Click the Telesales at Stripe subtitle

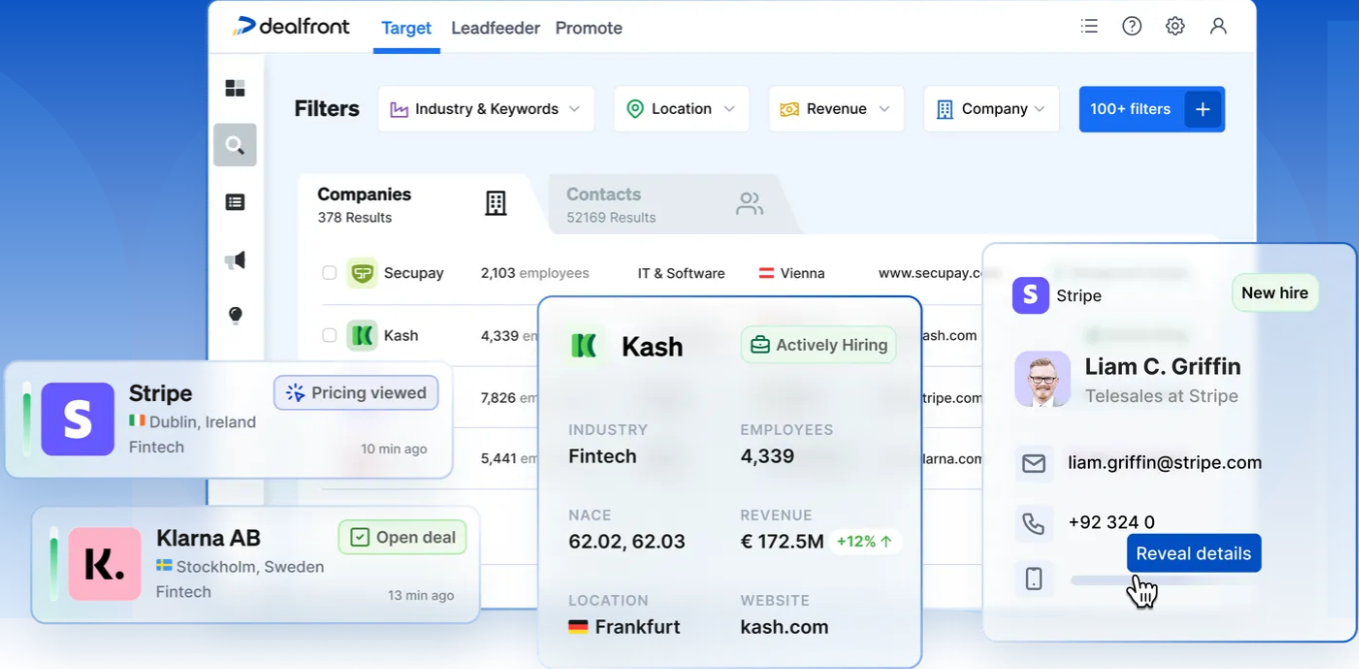(x=1162, y=396)
